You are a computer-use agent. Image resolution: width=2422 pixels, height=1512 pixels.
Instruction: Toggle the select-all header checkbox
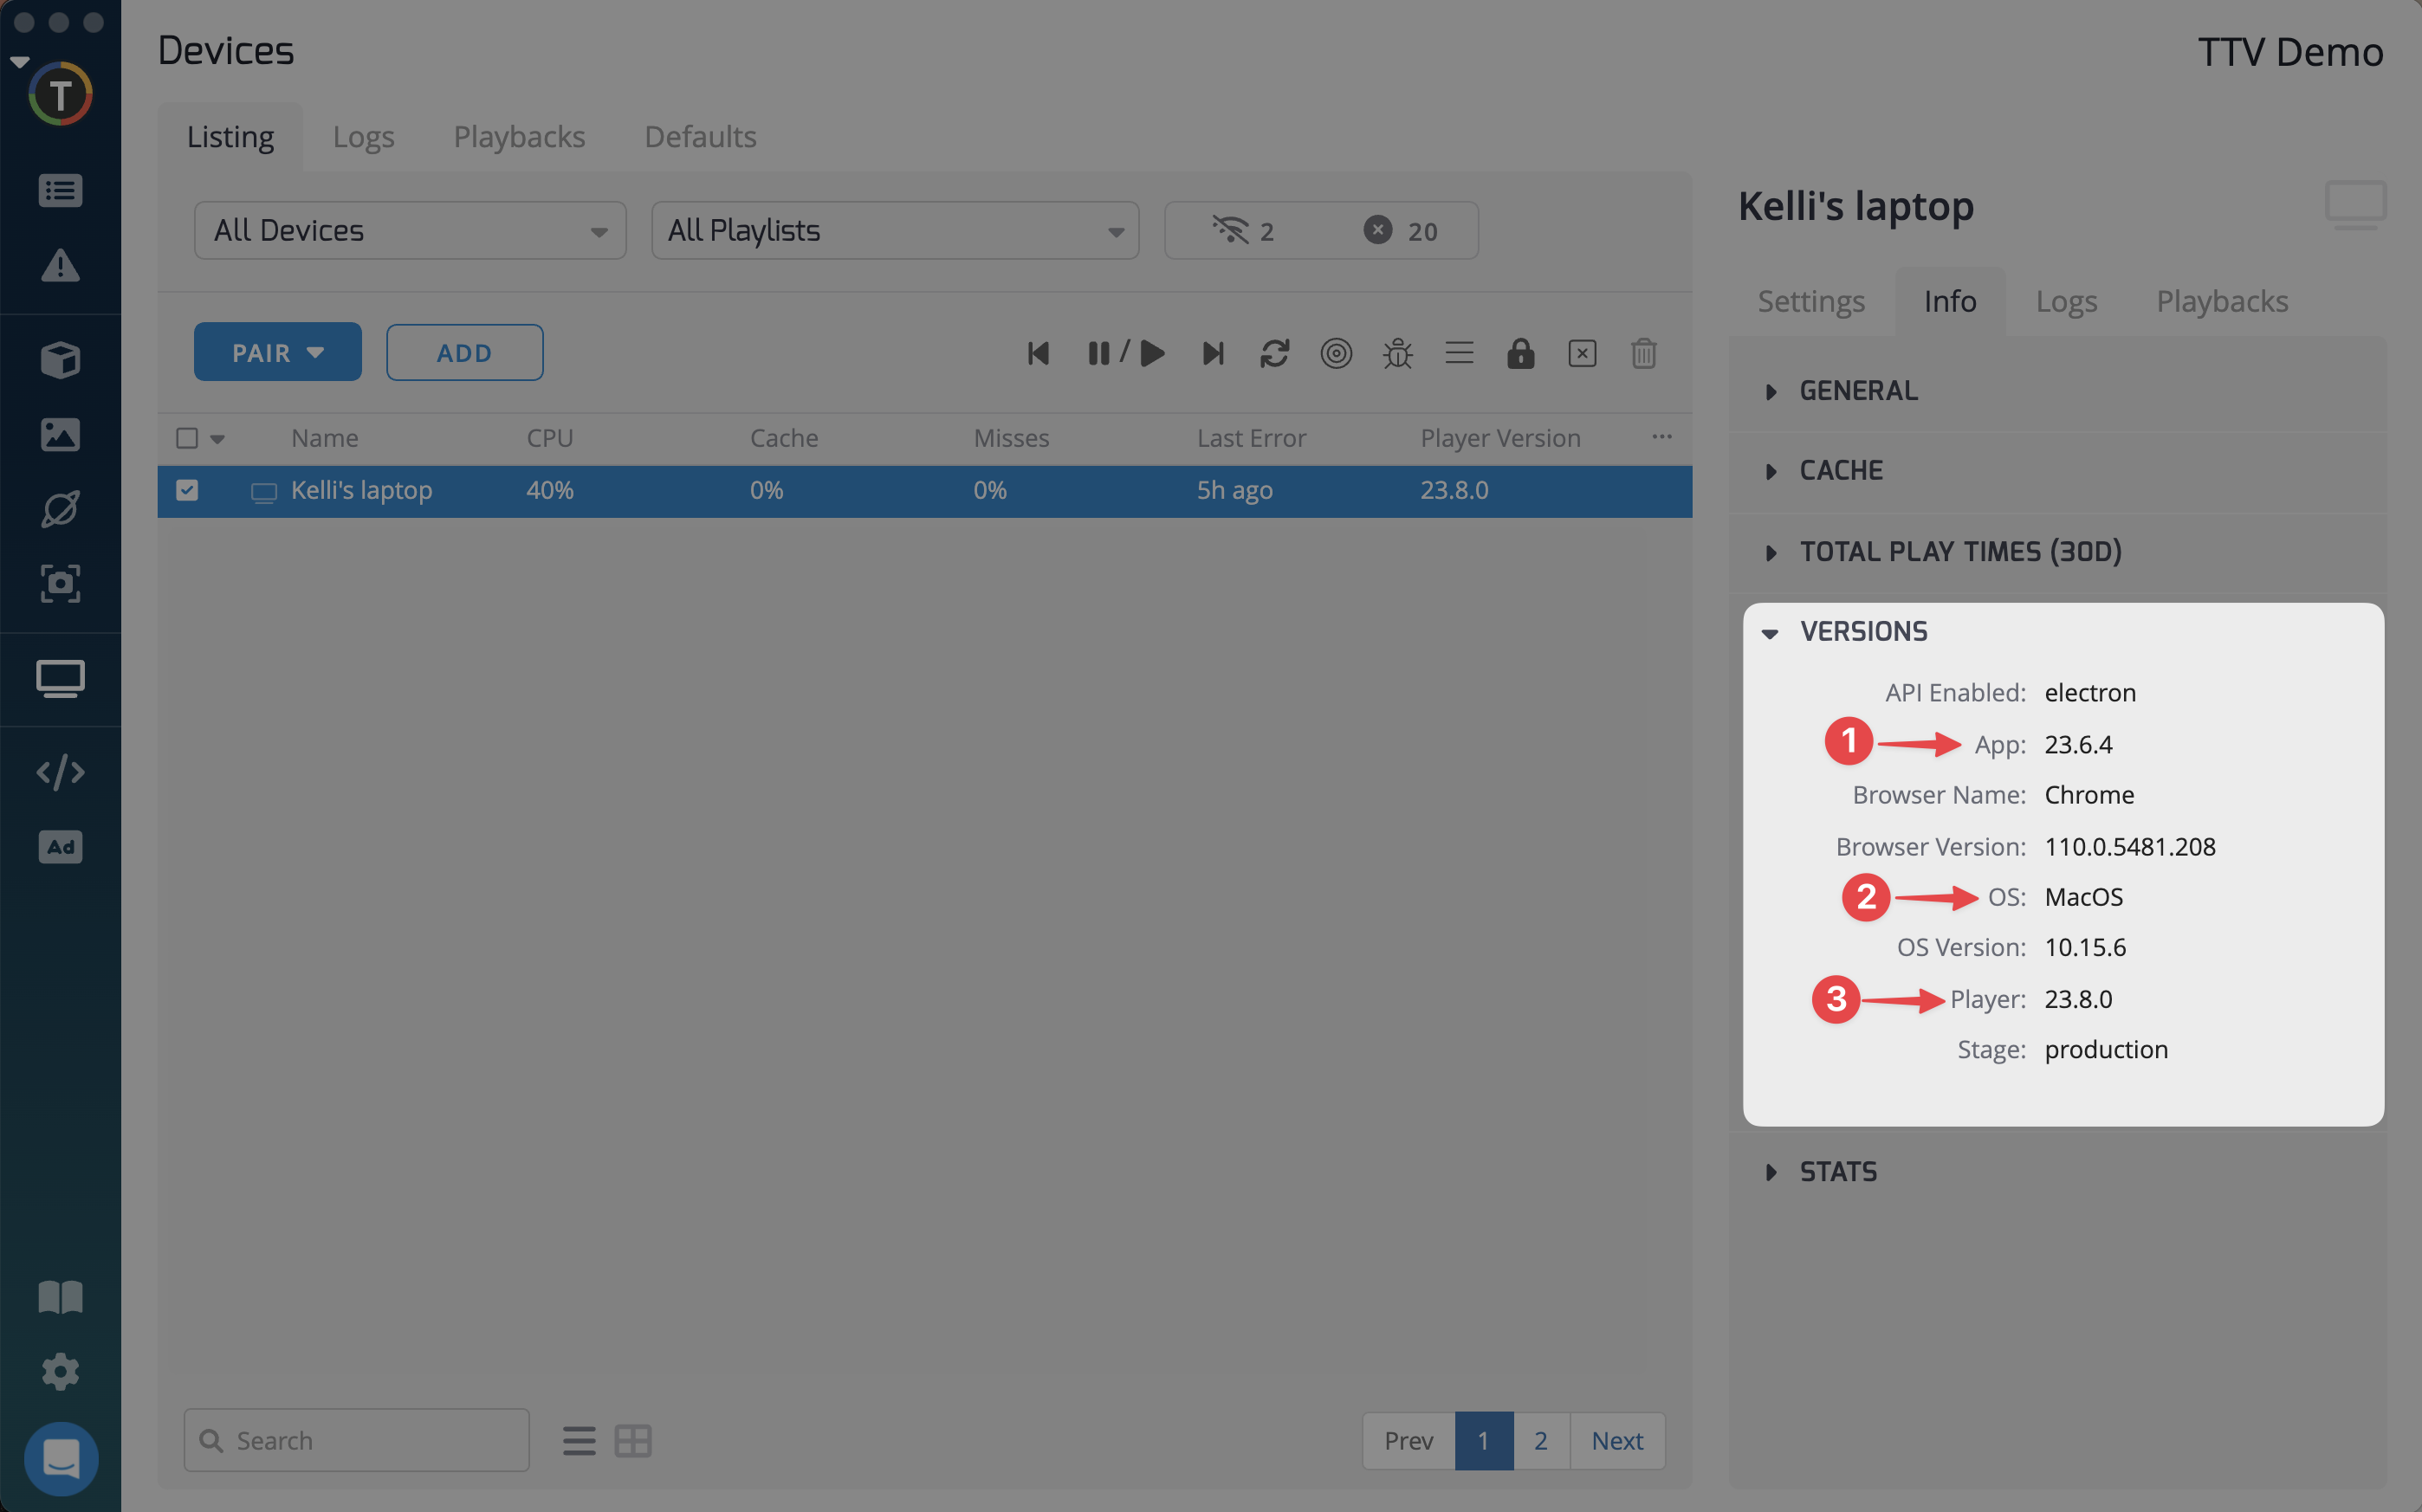tap(187, 438)
